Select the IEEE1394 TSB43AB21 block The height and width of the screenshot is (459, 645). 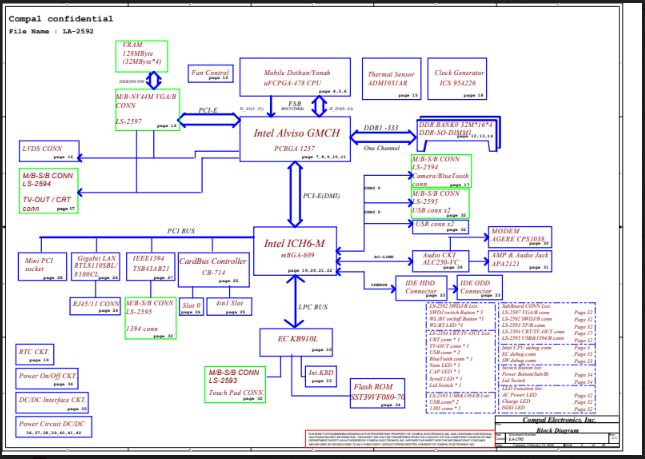[151, 267]
